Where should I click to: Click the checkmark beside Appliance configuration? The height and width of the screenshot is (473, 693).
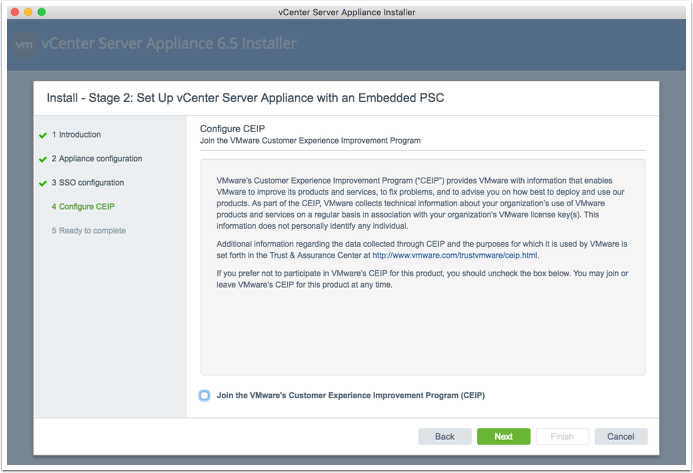[x=42, y=159]
